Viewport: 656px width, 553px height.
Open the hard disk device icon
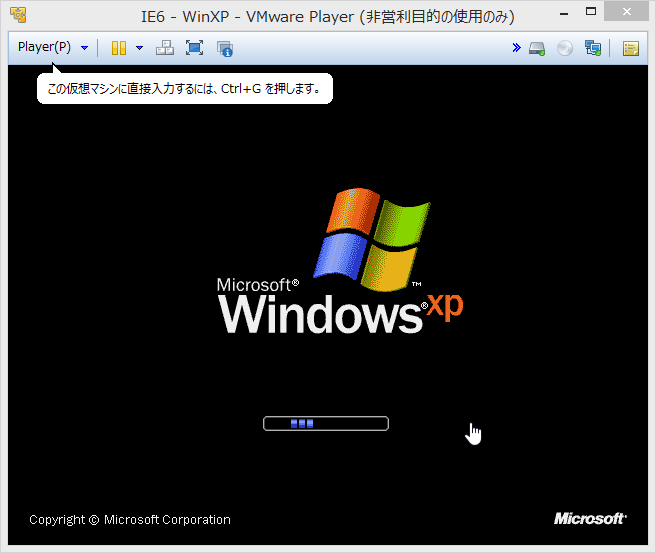[537, 49]
